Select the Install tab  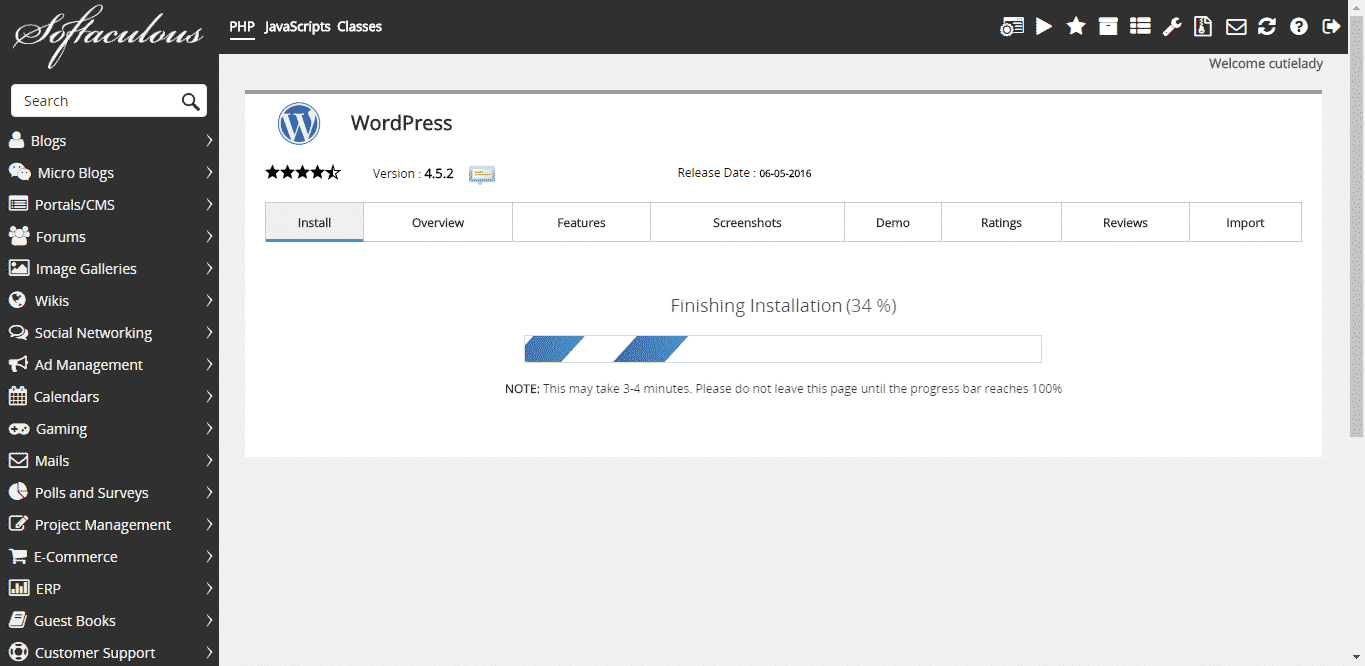point(314,222)
